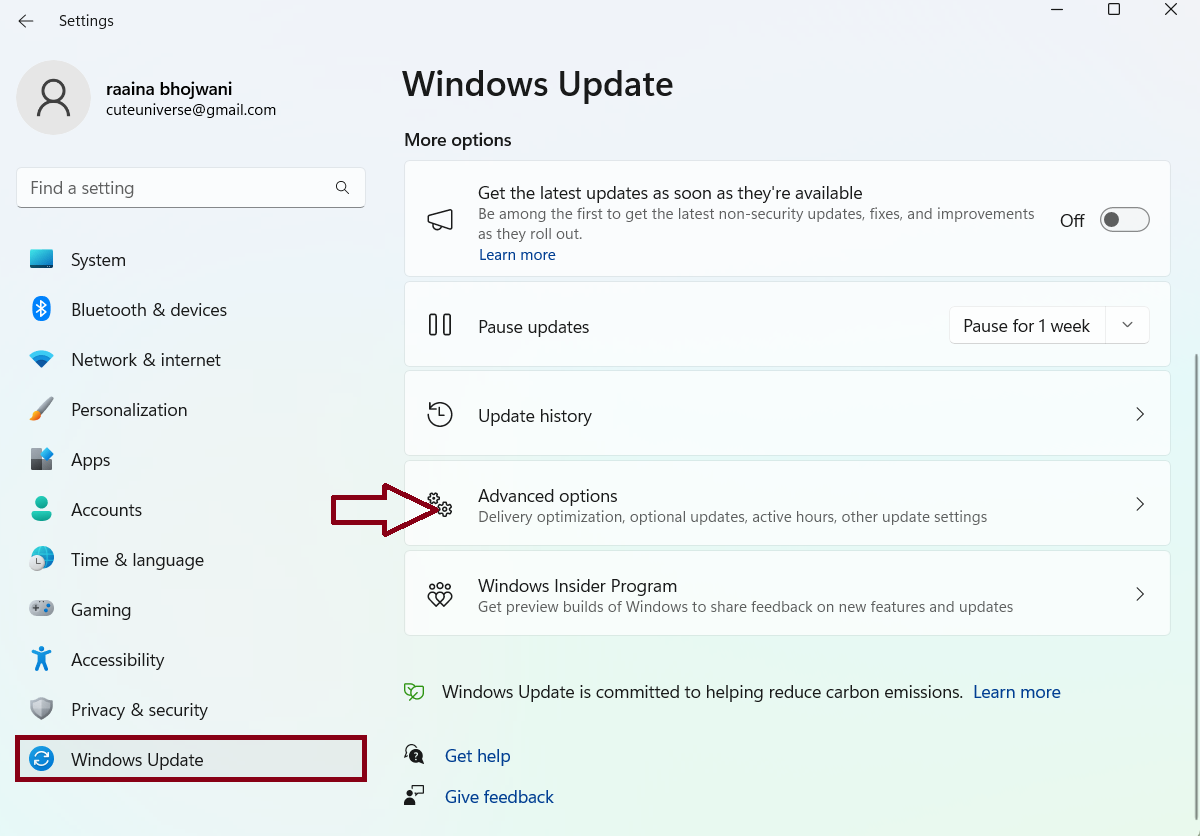The image size is (1200, 836).
Task: Select Time & language in the sidebar
Action: (137, 560)
